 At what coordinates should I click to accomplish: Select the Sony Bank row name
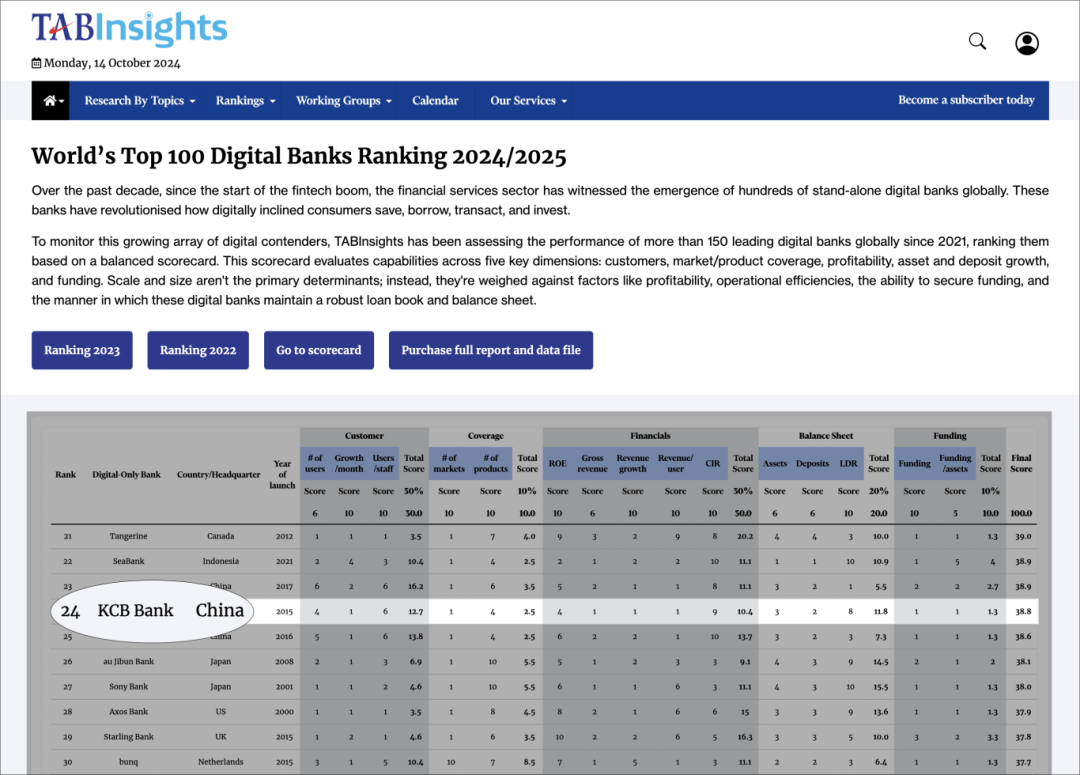pyautogui.click(x=129, y=687)
